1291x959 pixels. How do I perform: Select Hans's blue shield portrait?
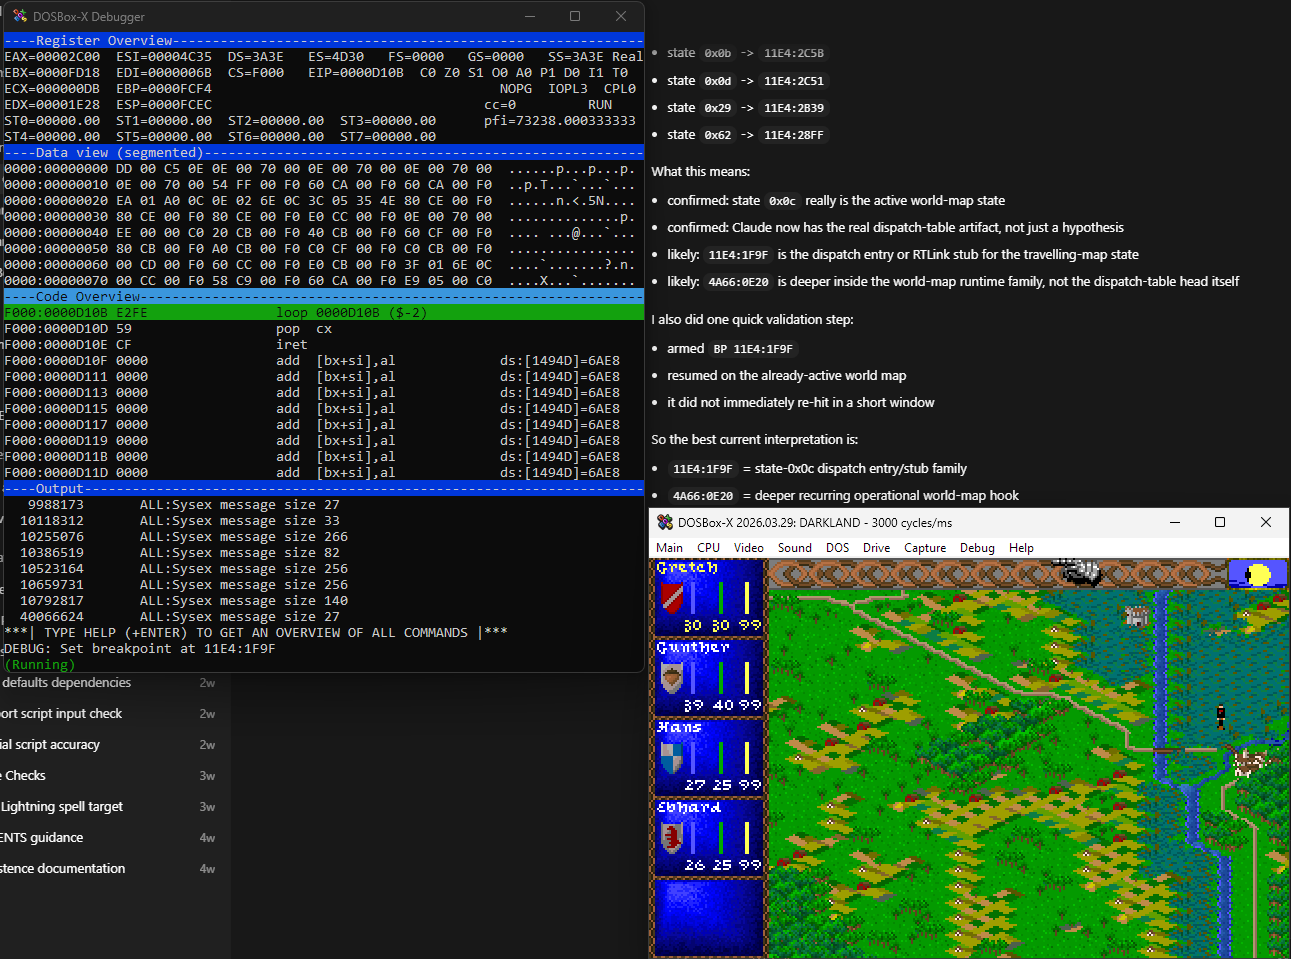(x=672, y=757)
